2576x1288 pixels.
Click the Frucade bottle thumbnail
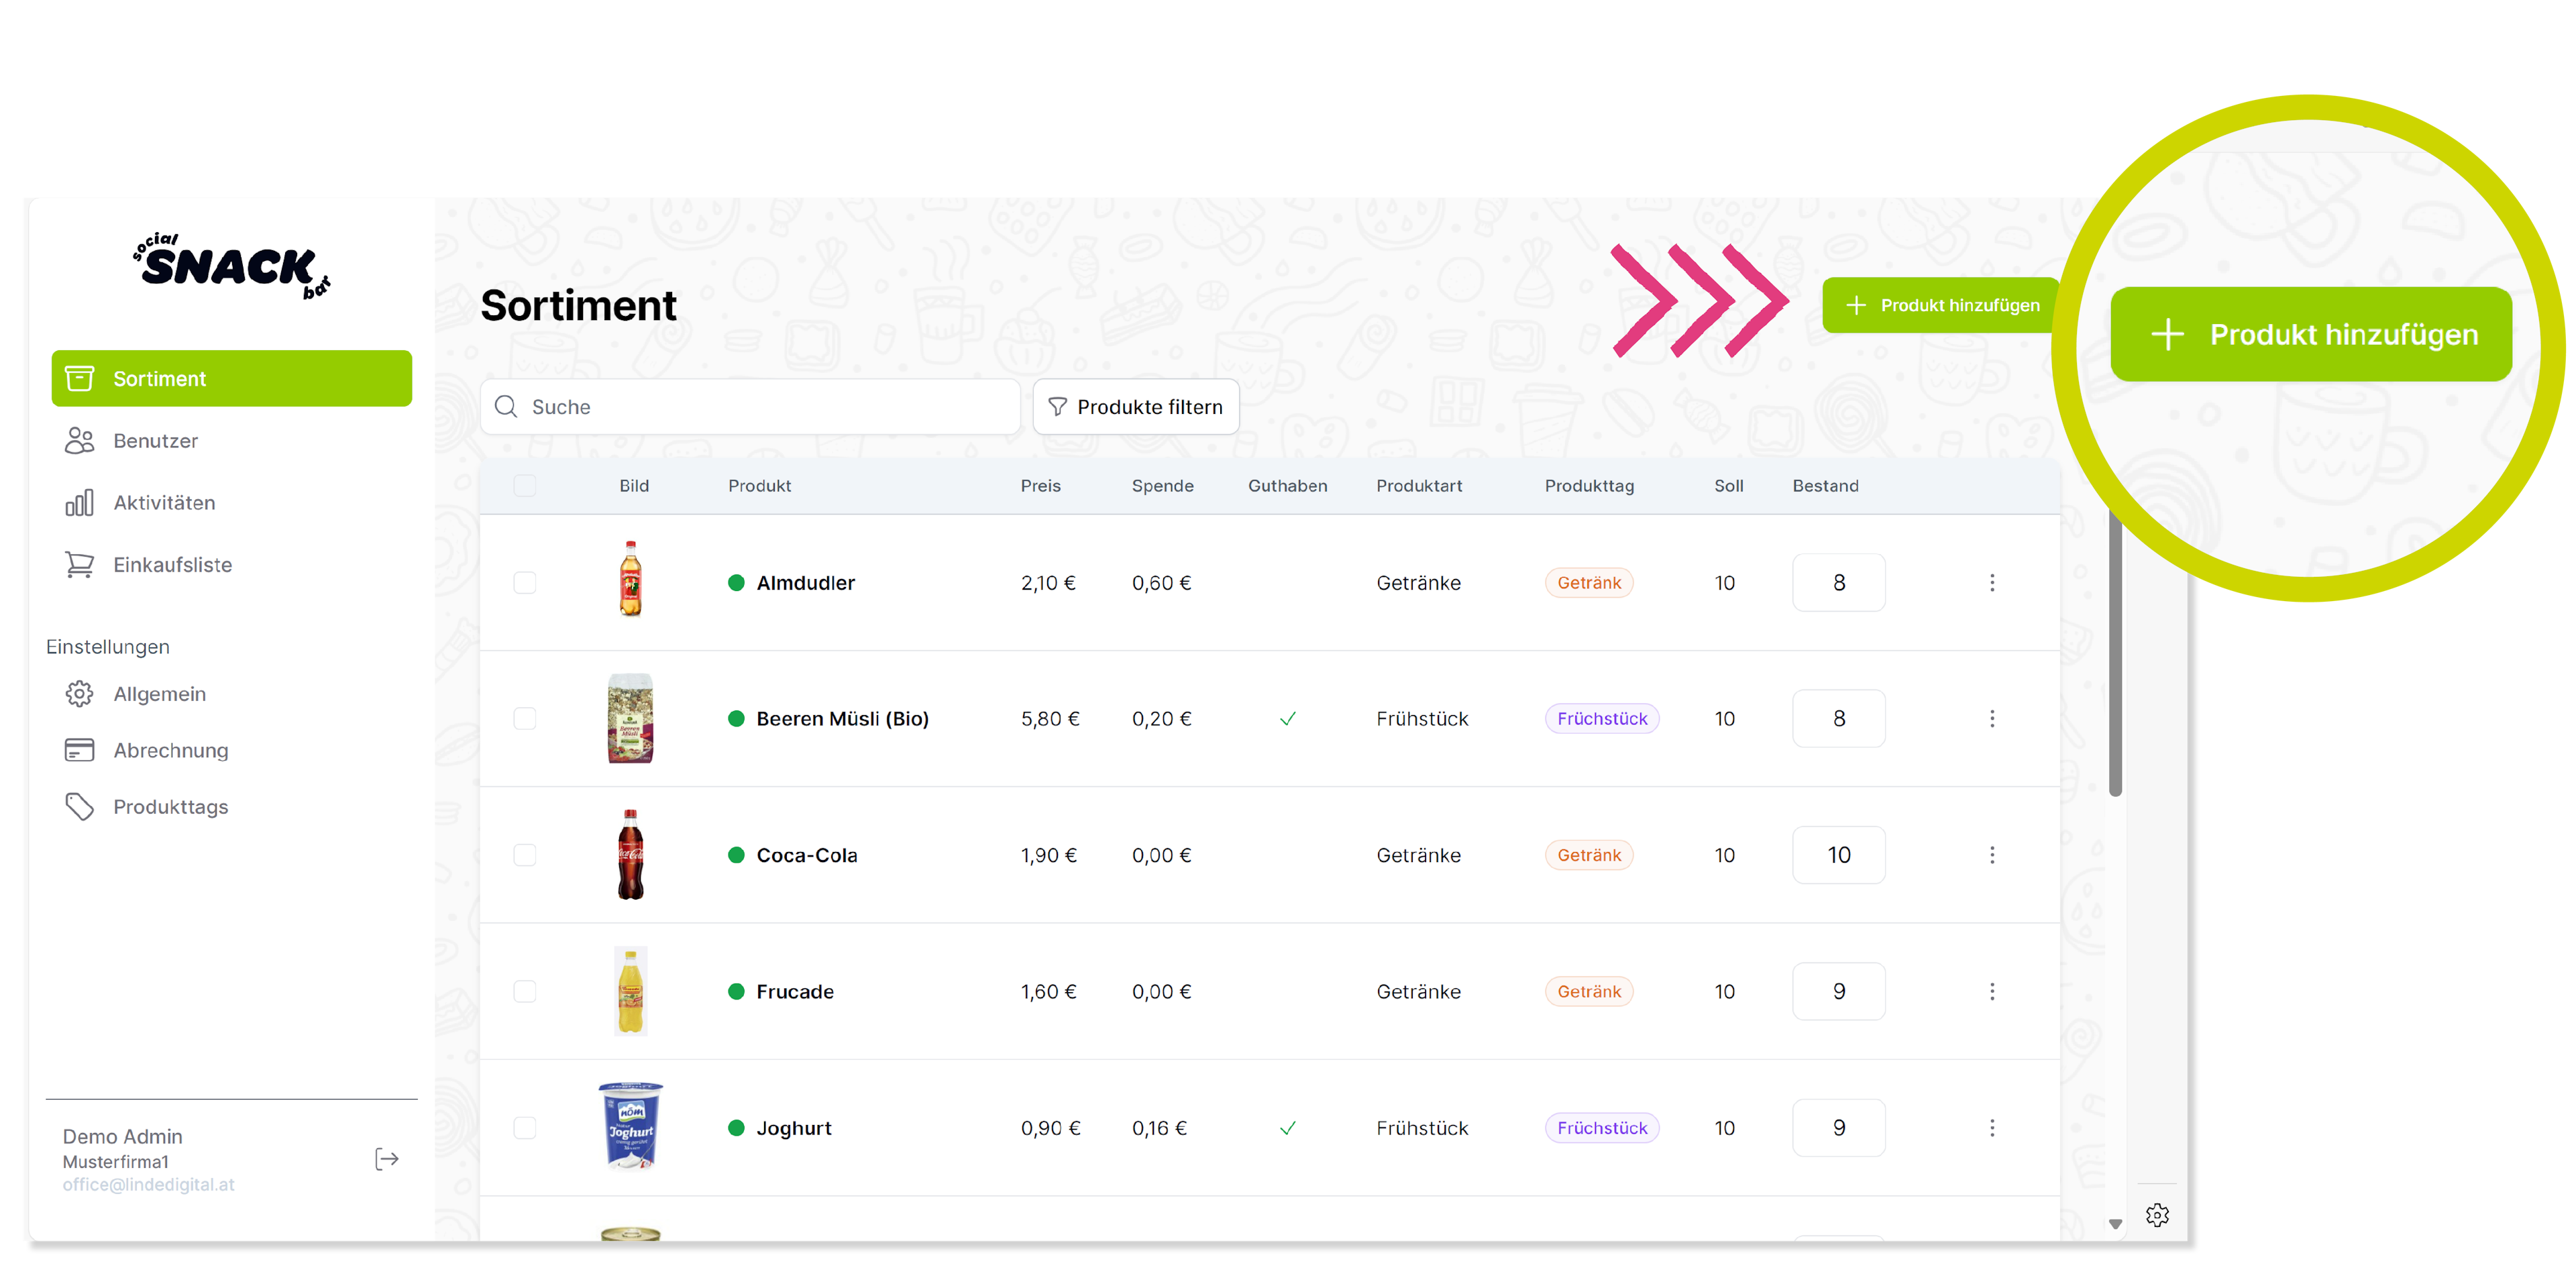[x=630, y=990]
